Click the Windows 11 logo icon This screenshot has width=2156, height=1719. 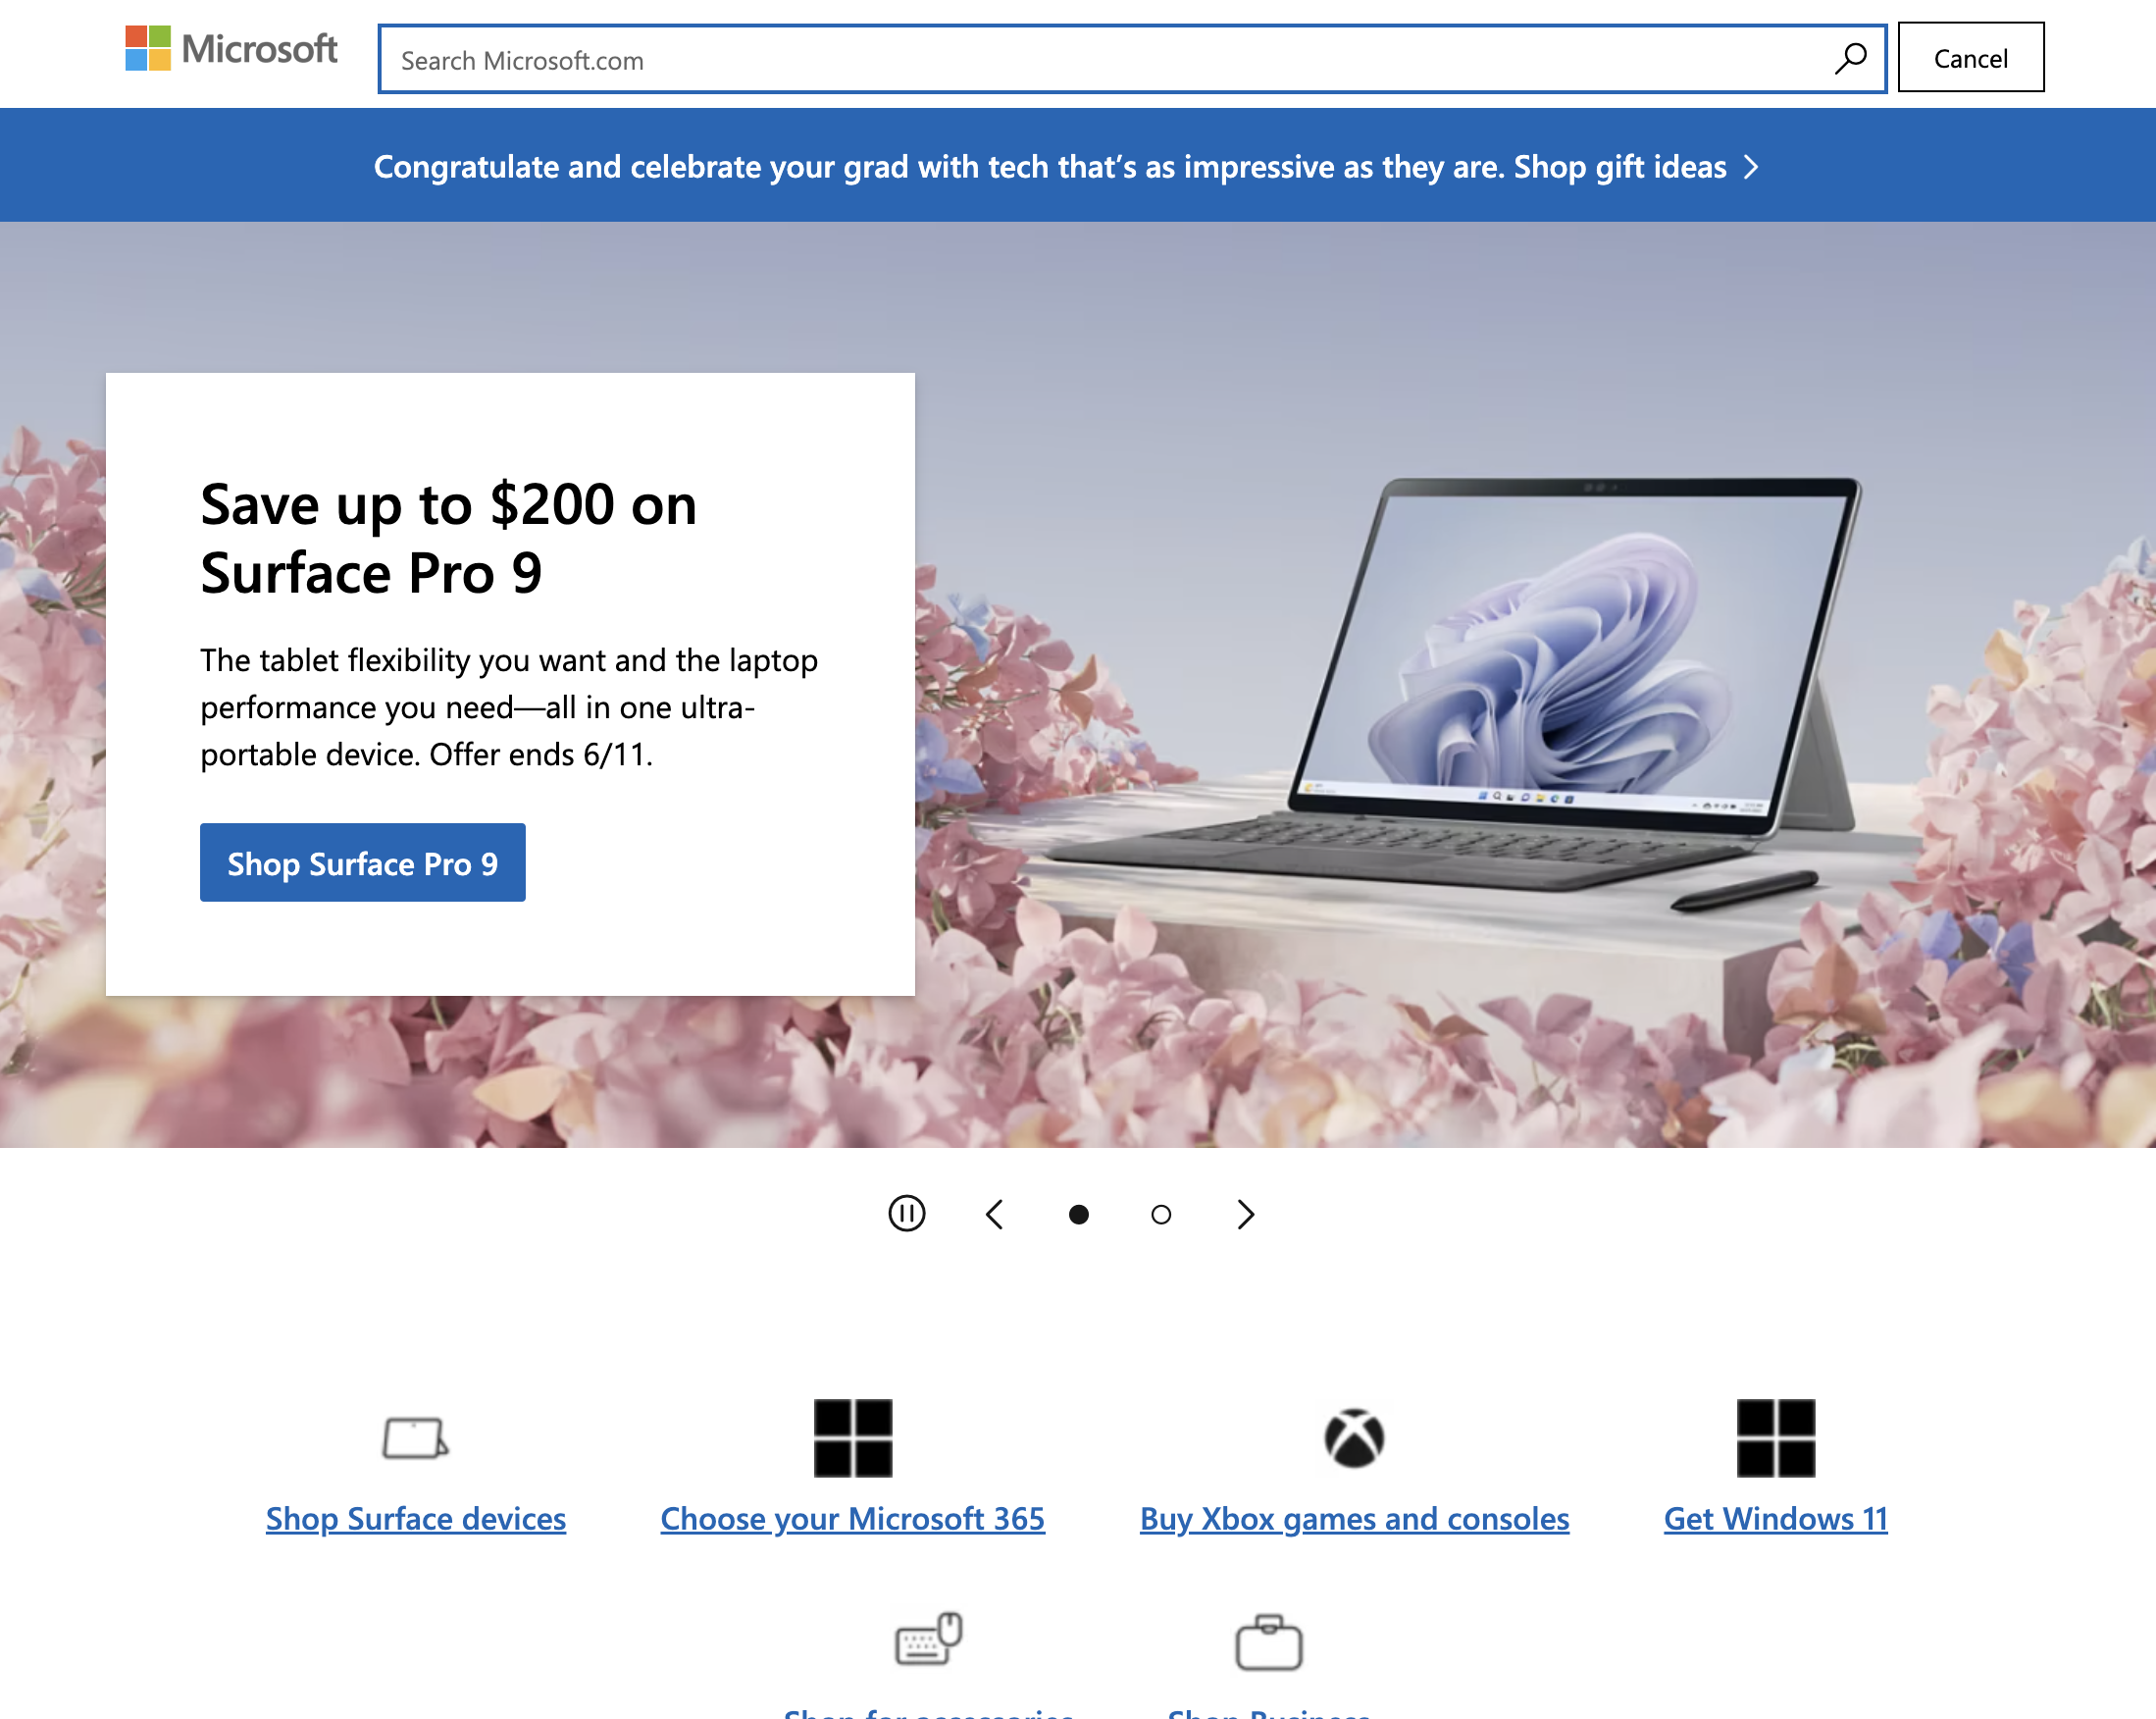pyautogui.click(x=1775, y=1438)
